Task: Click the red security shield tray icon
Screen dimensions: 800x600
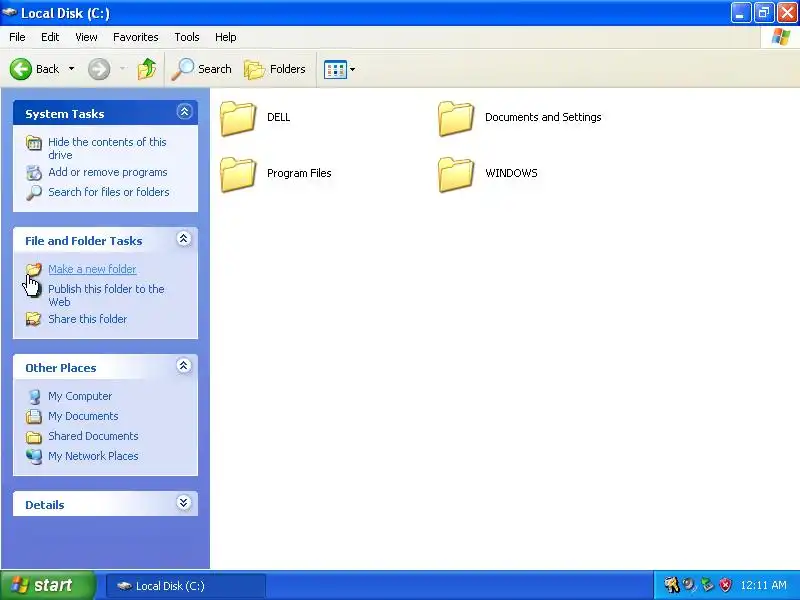Action: tap(725, 585)
